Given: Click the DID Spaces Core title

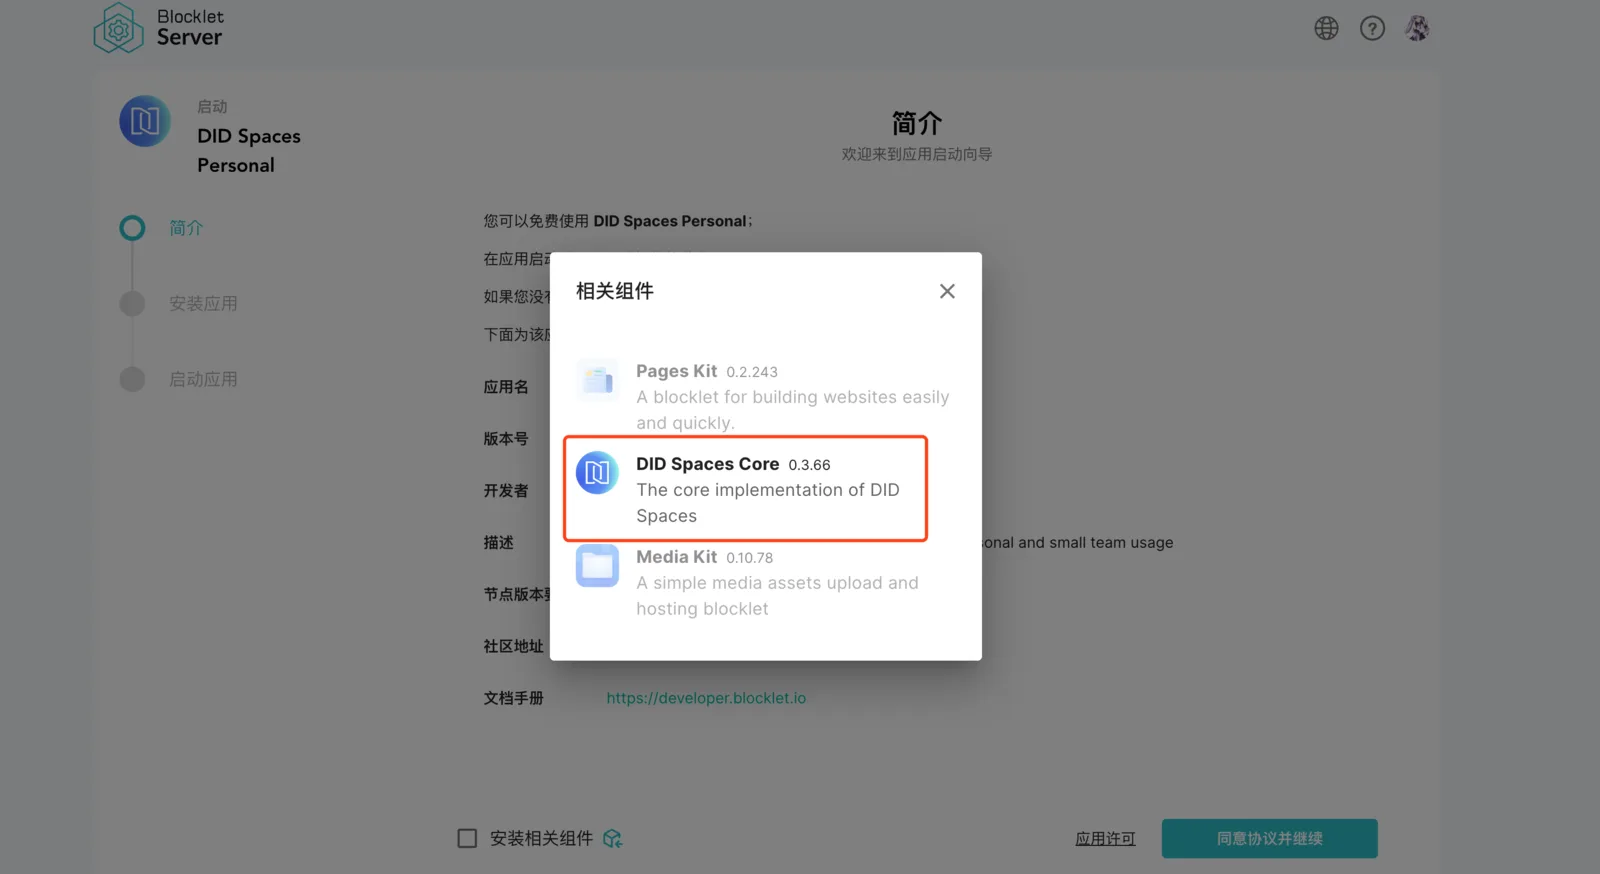Looking at the screenshot, I should point(708,464).
